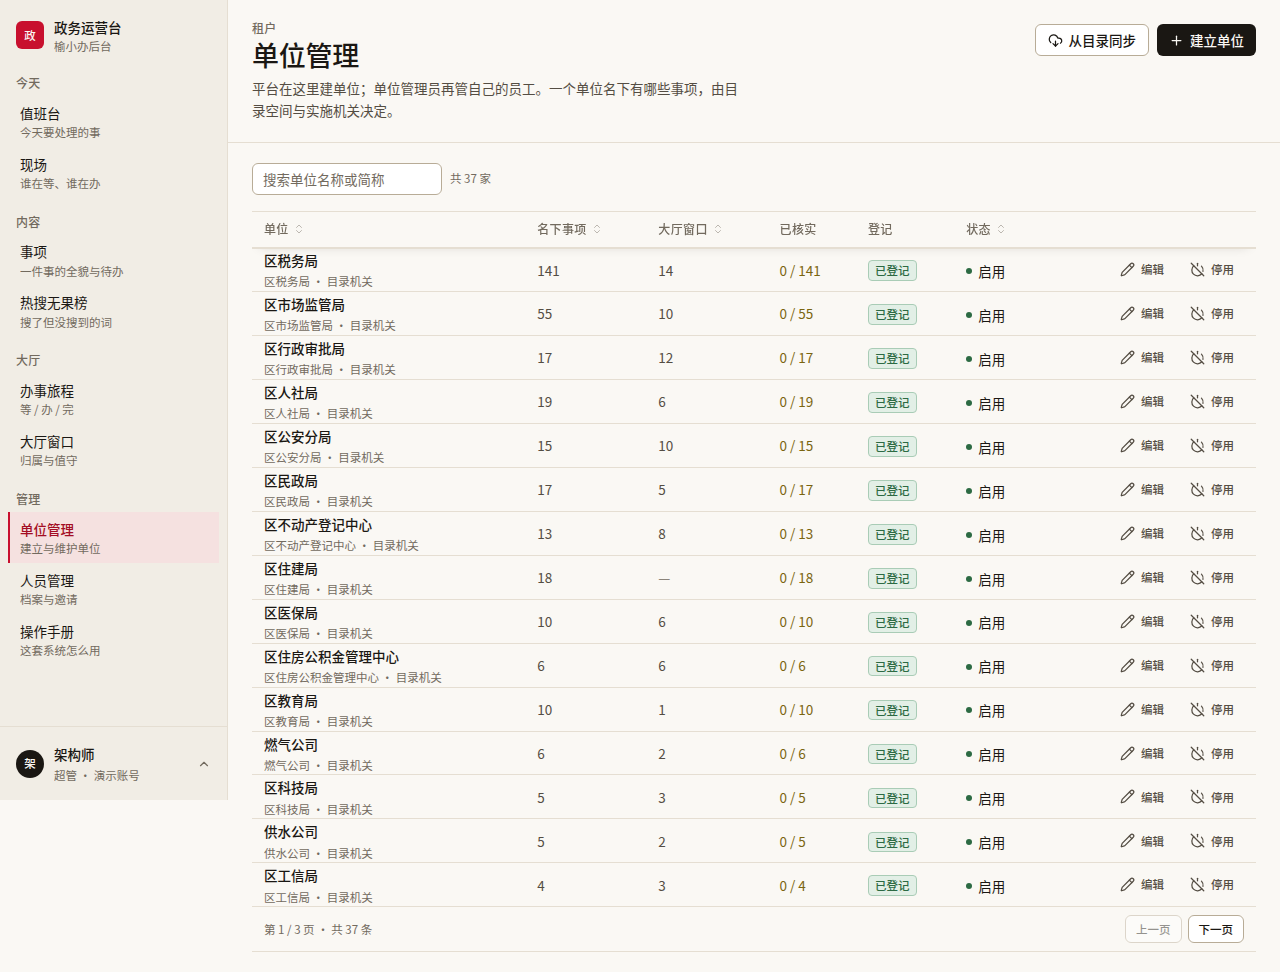The height and width of the screenshot is (972, 1280).
Task: Open 大厅窗口 in the sidebar
Action: (113, 451)
